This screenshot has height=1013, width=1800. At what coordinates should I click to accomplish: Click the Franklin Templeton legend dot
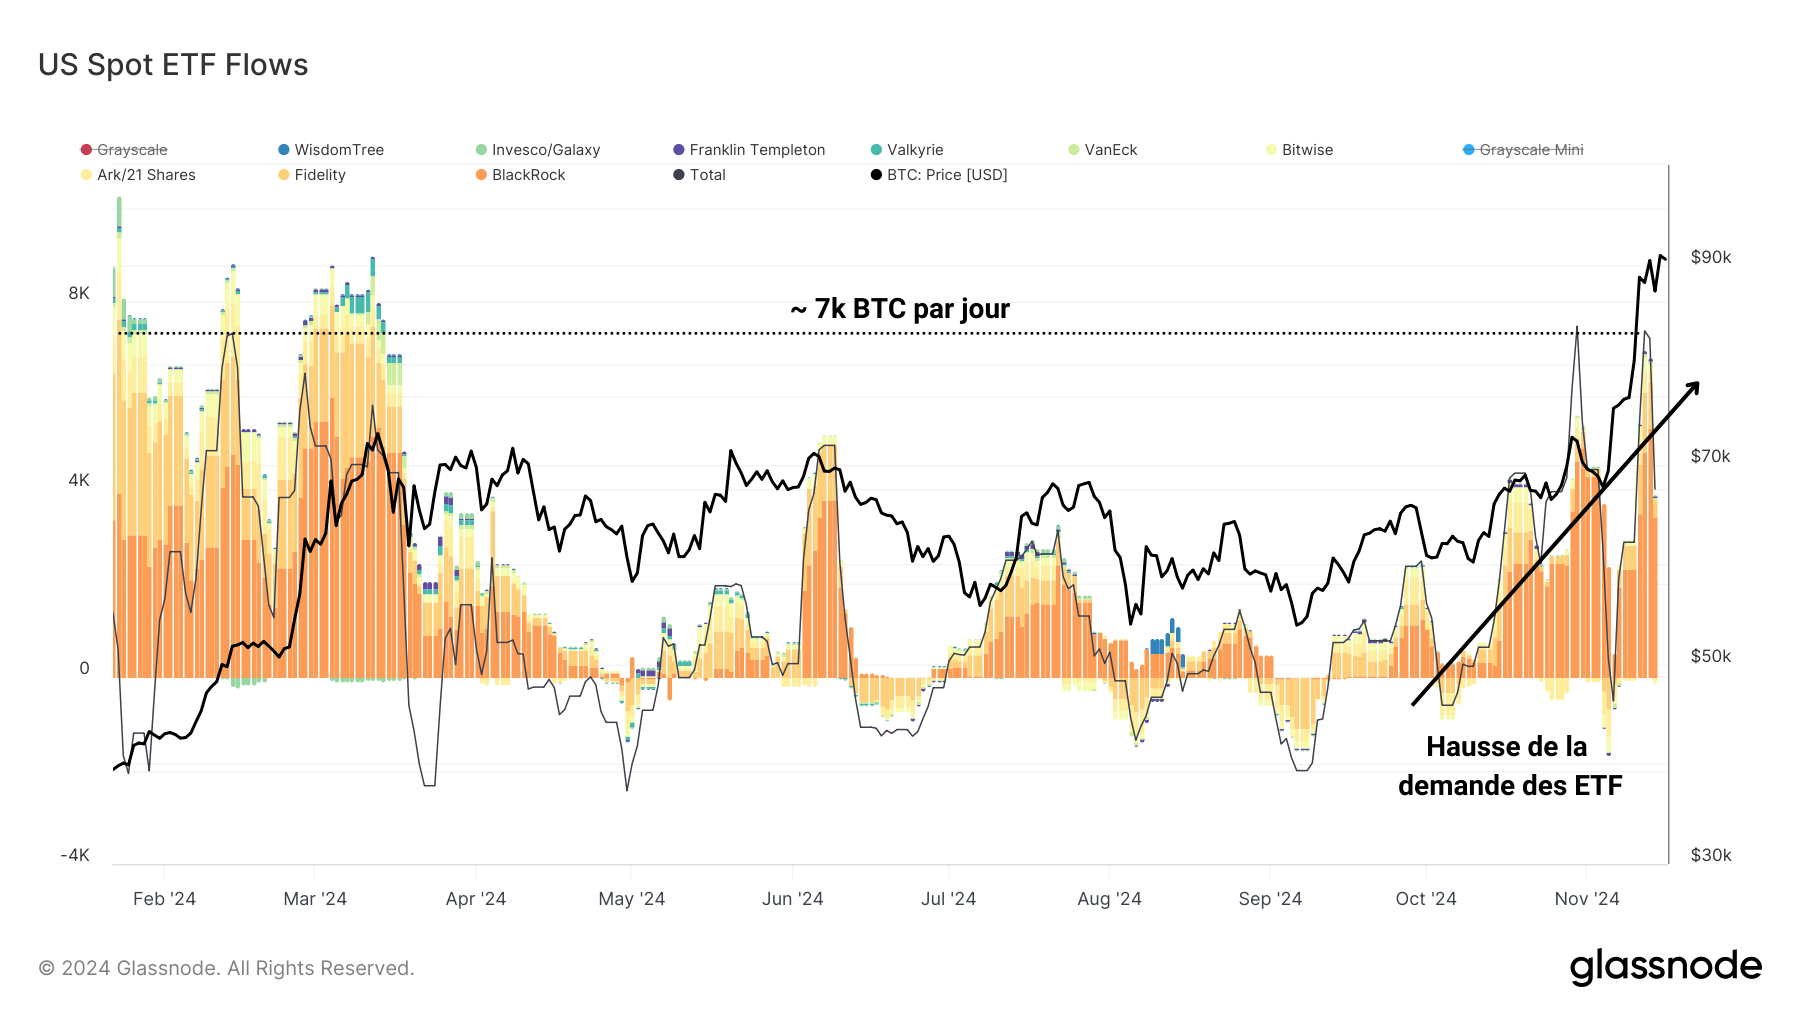pyautogui.click(x=679, y=149)
